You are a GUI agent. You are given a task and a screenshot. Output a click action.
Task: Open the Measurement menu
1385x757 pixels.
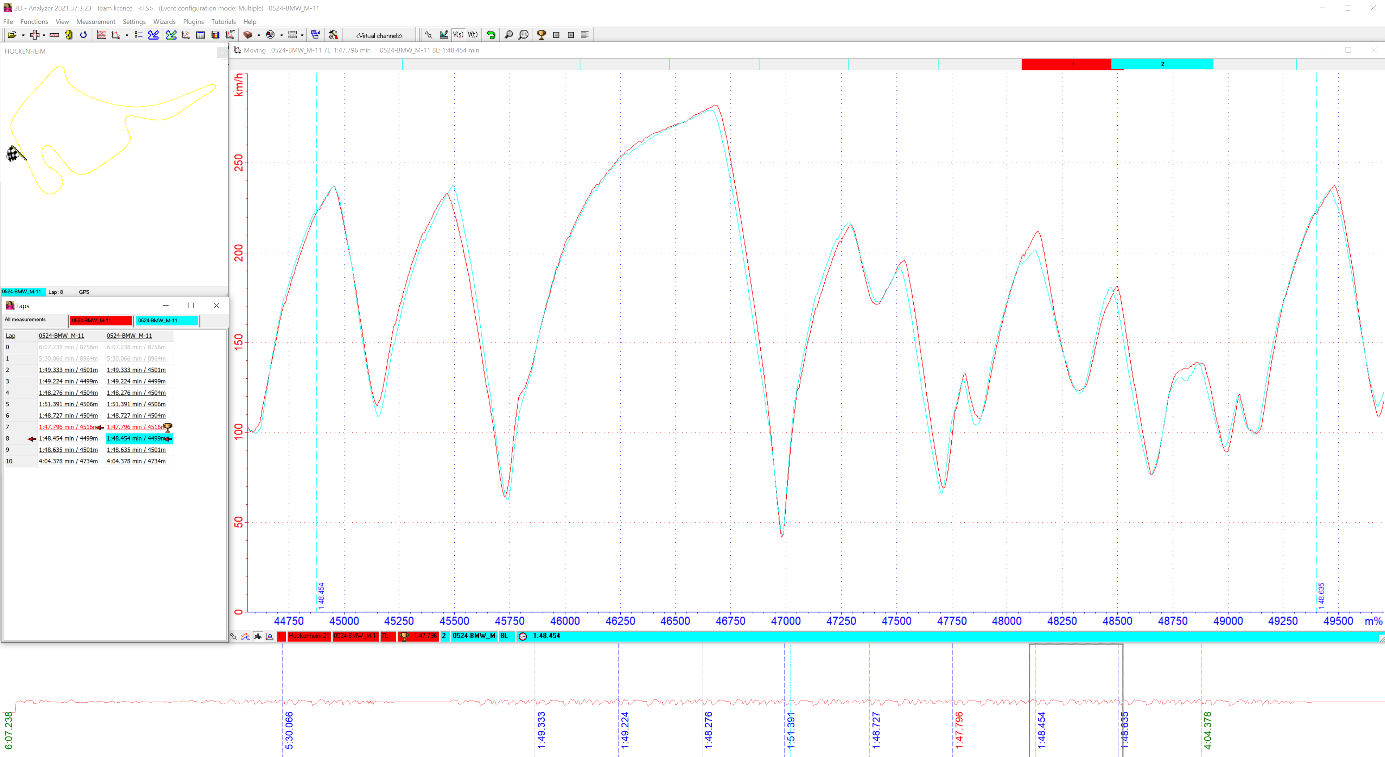coord(95,21)
